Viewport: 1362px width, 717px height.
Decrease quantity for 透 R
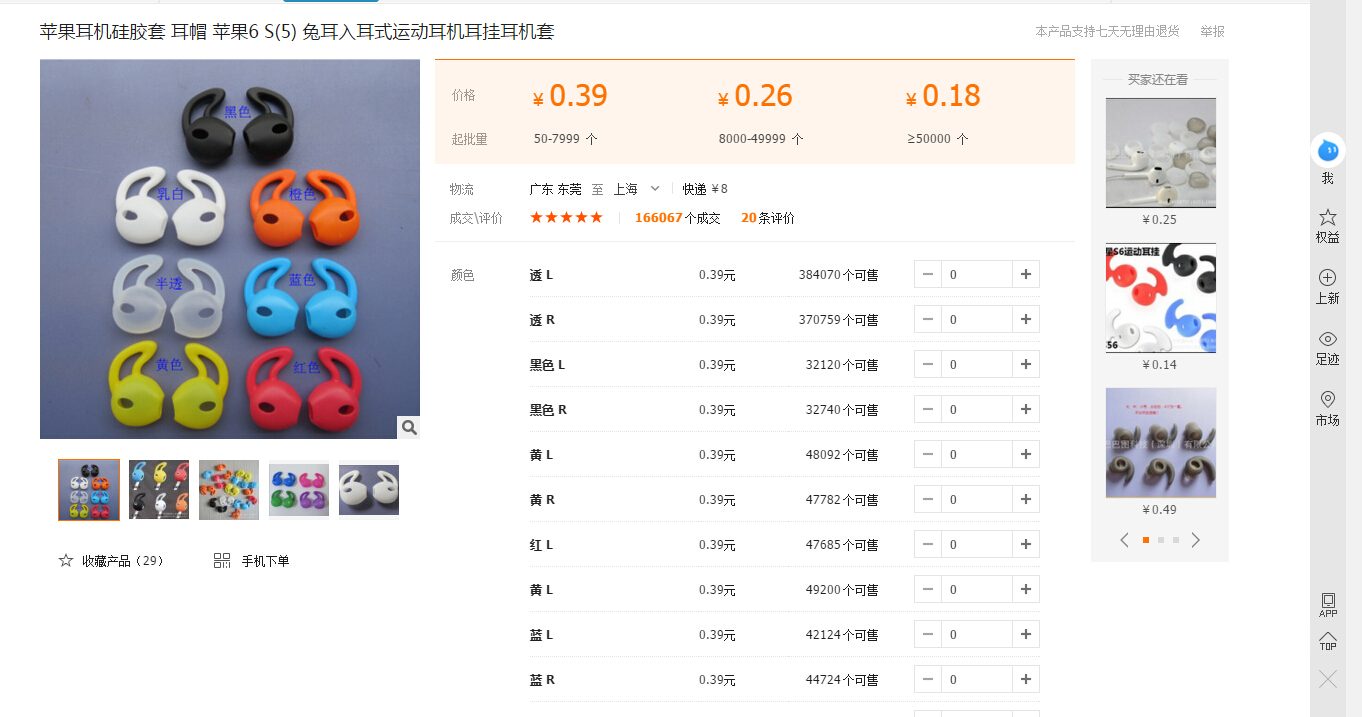[928, 319]
